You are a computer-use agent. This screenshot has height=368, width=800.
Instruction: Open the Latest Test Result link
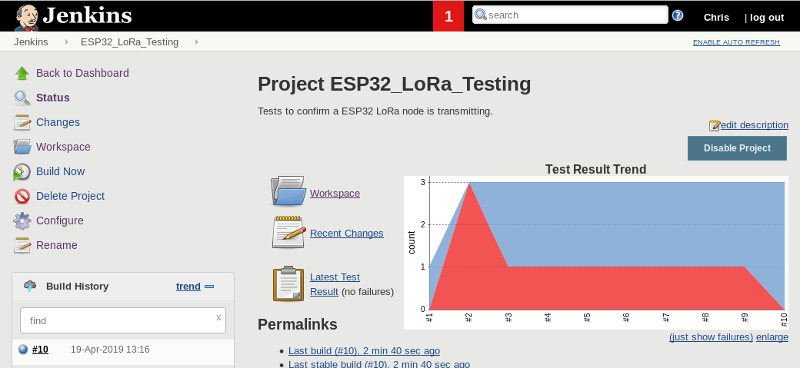click(x=335, y=284)
